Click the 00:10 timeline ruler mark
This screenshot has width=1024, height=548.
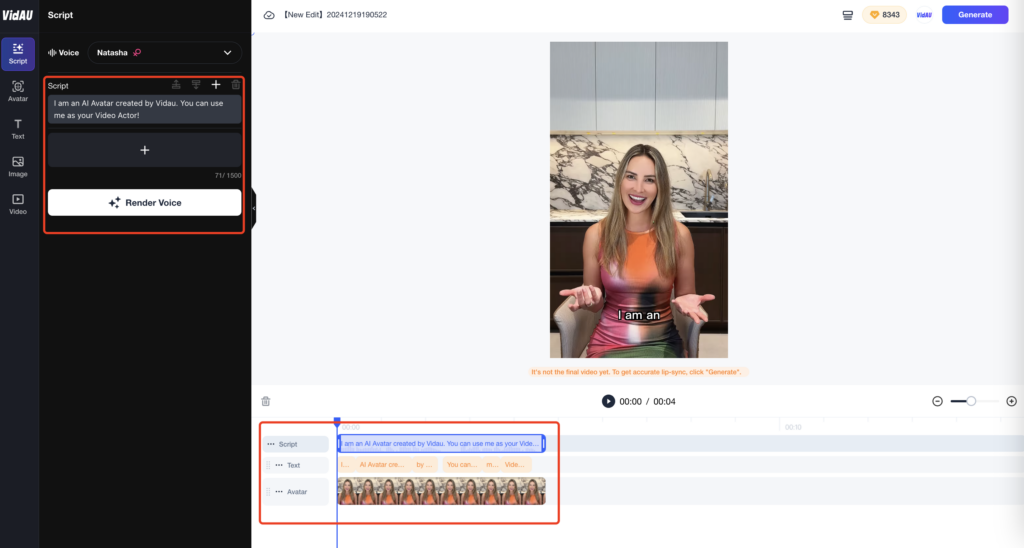[793, 427]
